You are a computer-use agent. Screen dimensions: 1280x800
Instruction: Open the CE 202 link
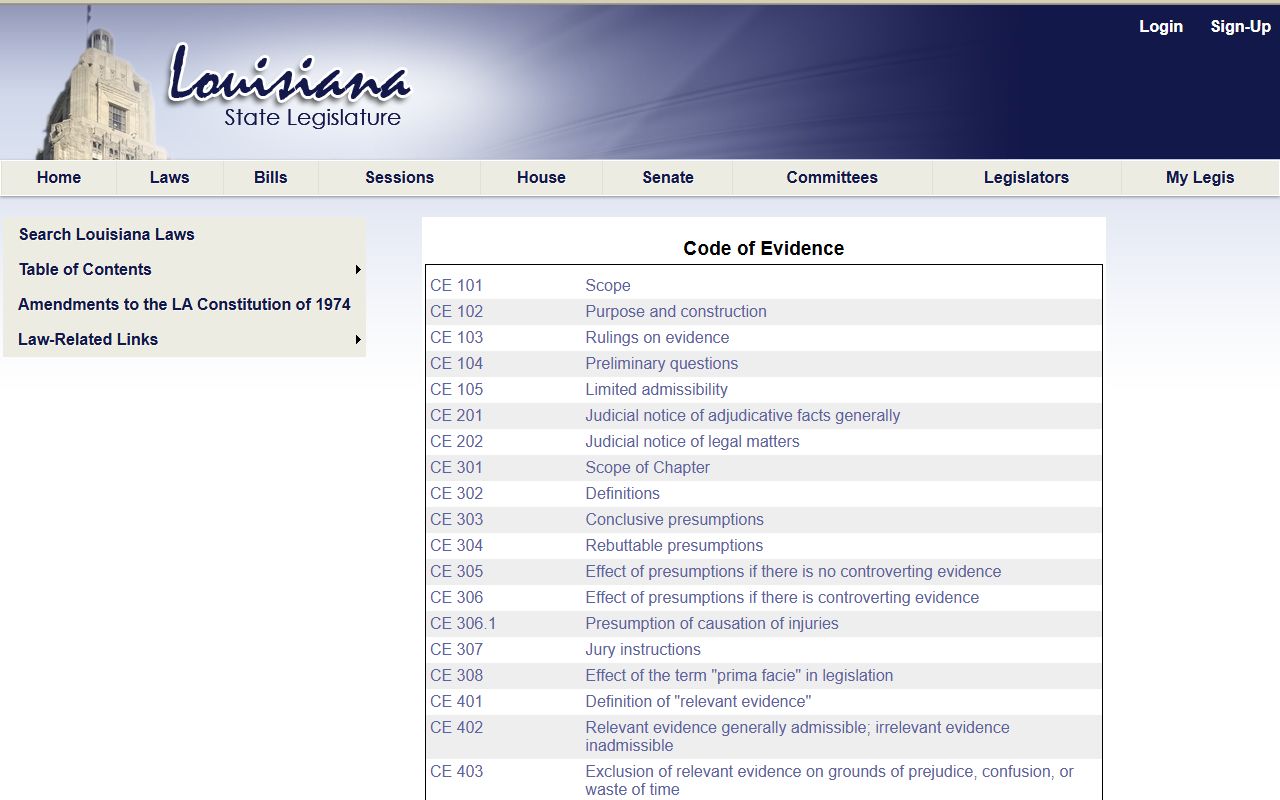tap(456, 442)
